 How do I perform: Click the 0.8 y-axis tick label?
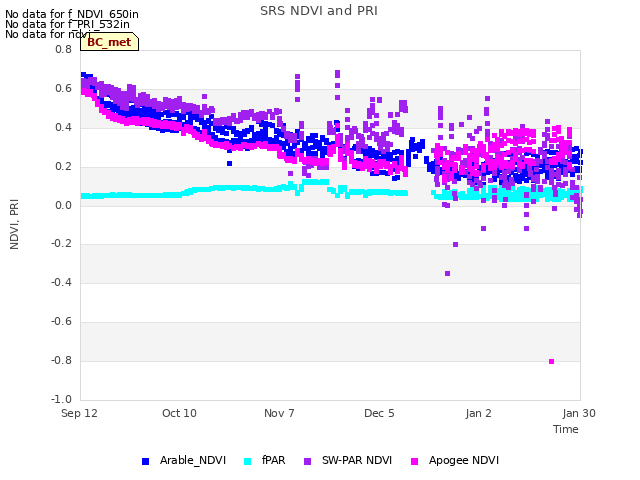click(63, 49)
